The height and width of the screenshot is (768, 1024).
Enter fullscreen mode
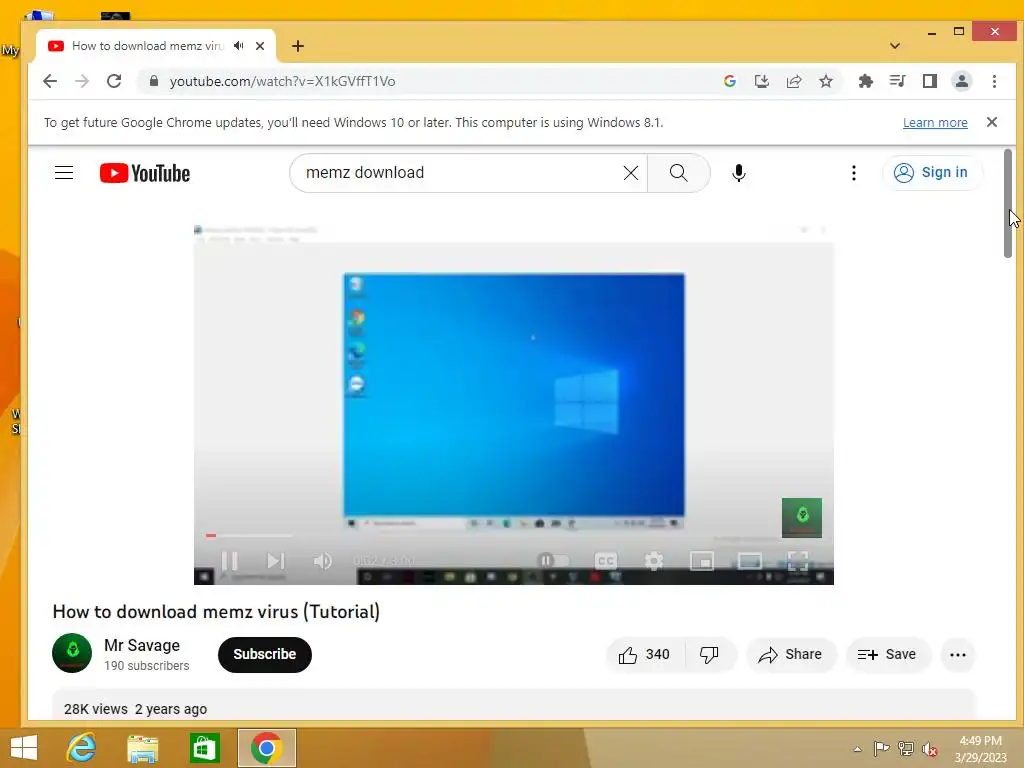coord(797,561)
